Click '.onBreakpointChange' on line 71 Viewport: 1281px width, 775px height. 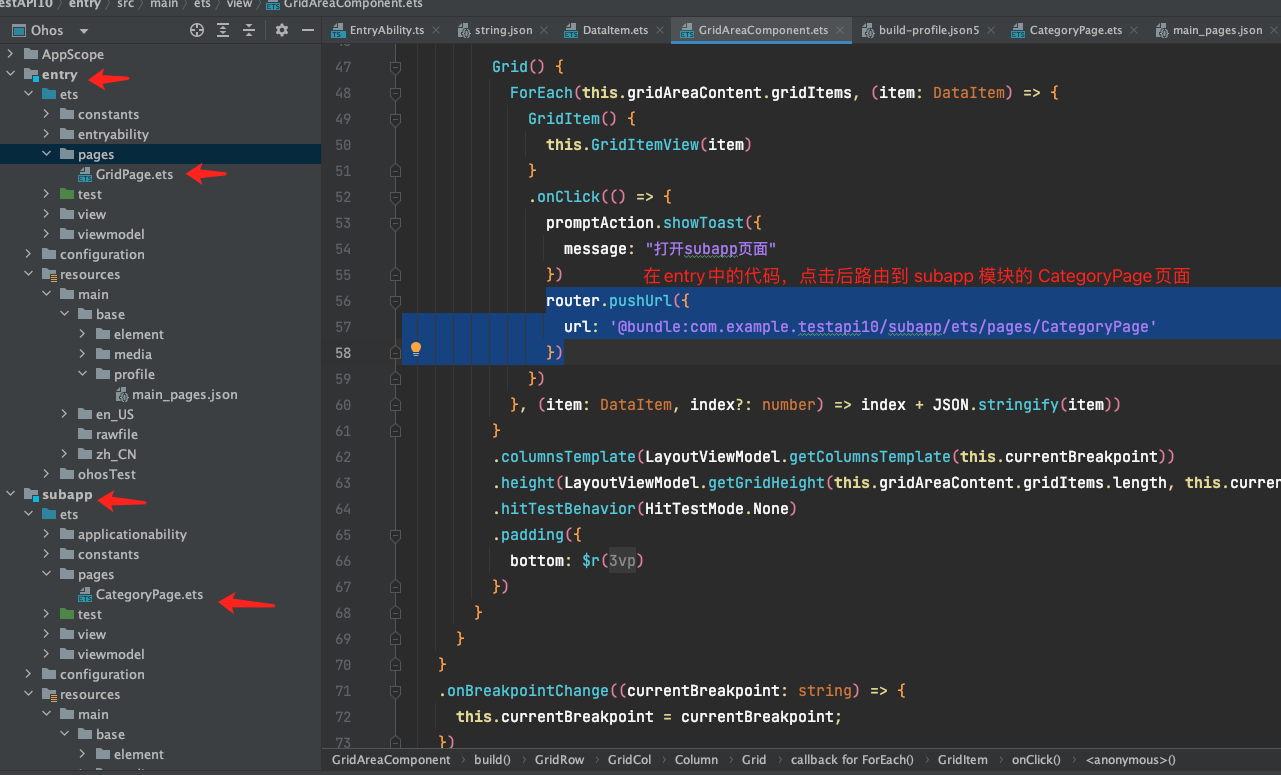[x=523, y=691]
